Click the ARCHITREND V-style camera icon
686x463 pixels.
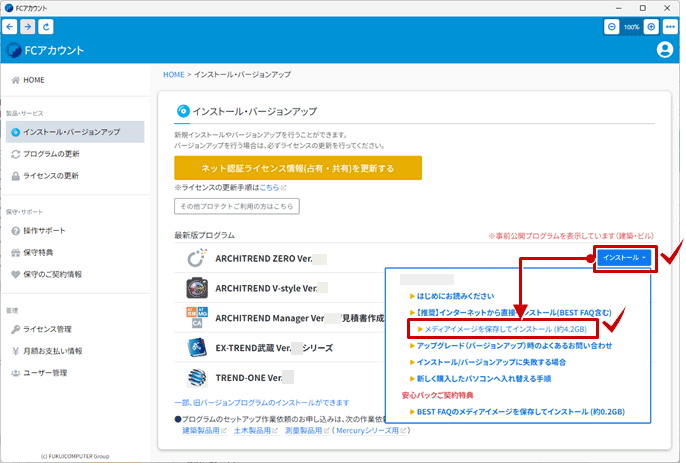pyautogui.click(x=197, y=288)
